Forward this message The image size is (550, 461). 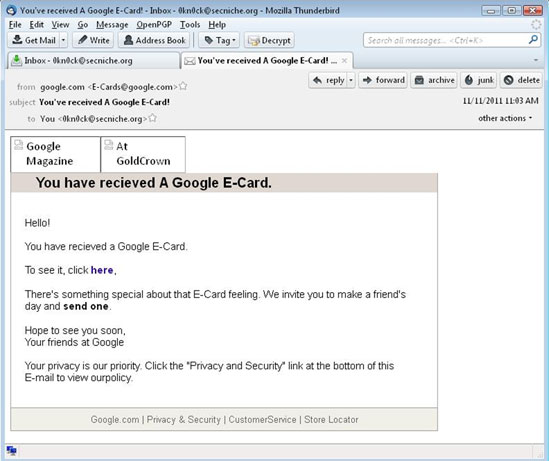click(x=383, y=80)
